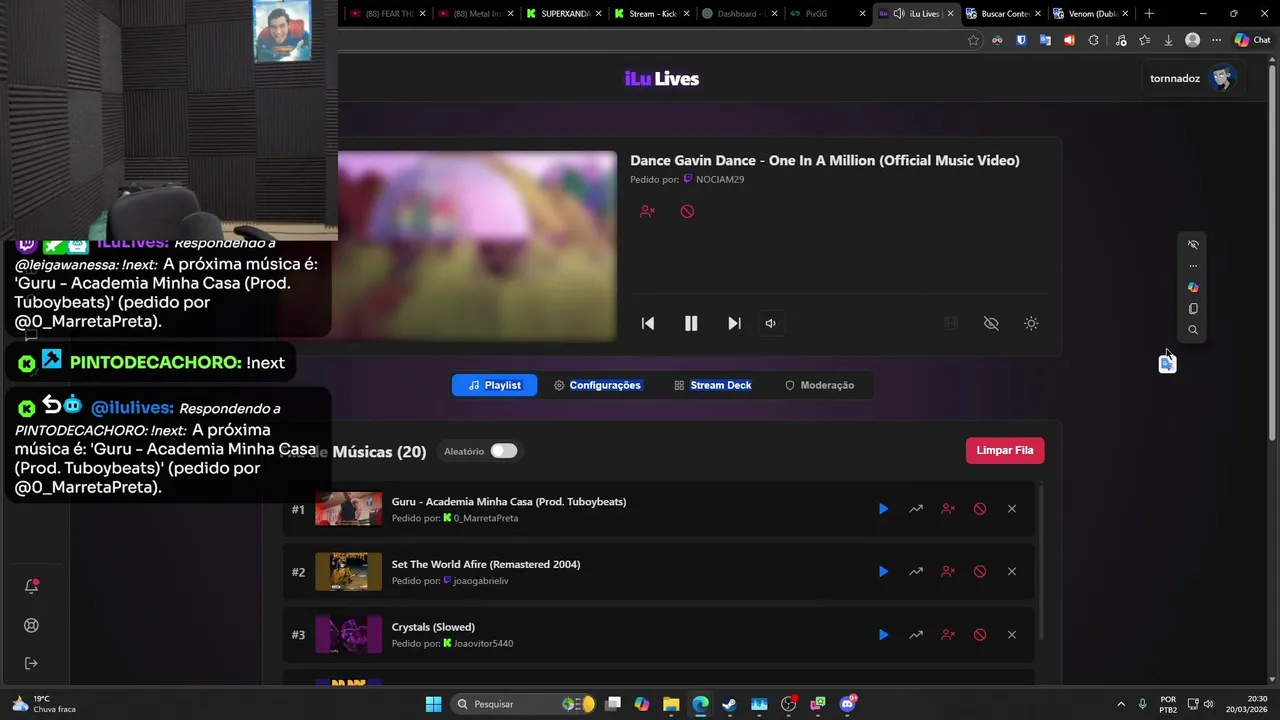
Task: Open browser downloads icon
Action: click(1168, 40)
